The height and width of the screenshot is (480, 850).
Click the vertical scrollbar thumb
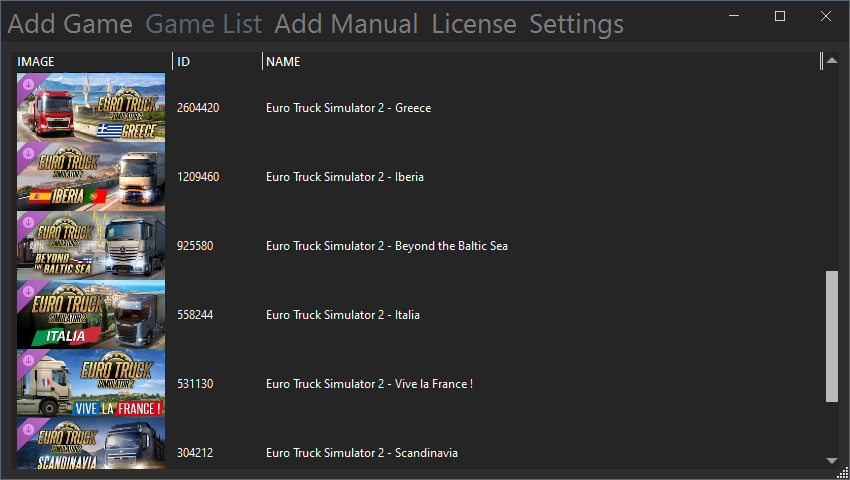pyautogui.click(x=832, y=336)
